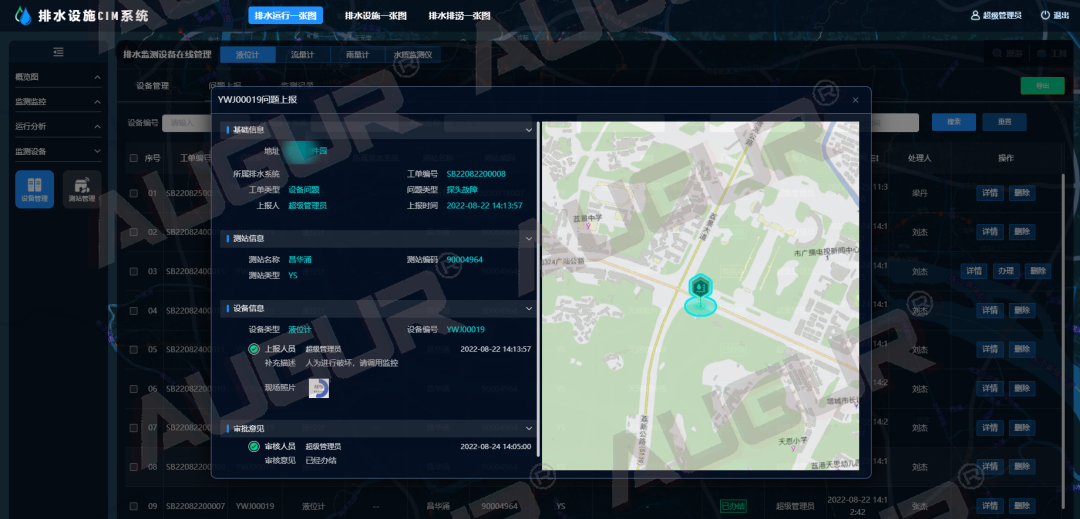Close the YWJ00019问题上报 dialog
Screen dimensions: 1080x519
coord(855,100)
